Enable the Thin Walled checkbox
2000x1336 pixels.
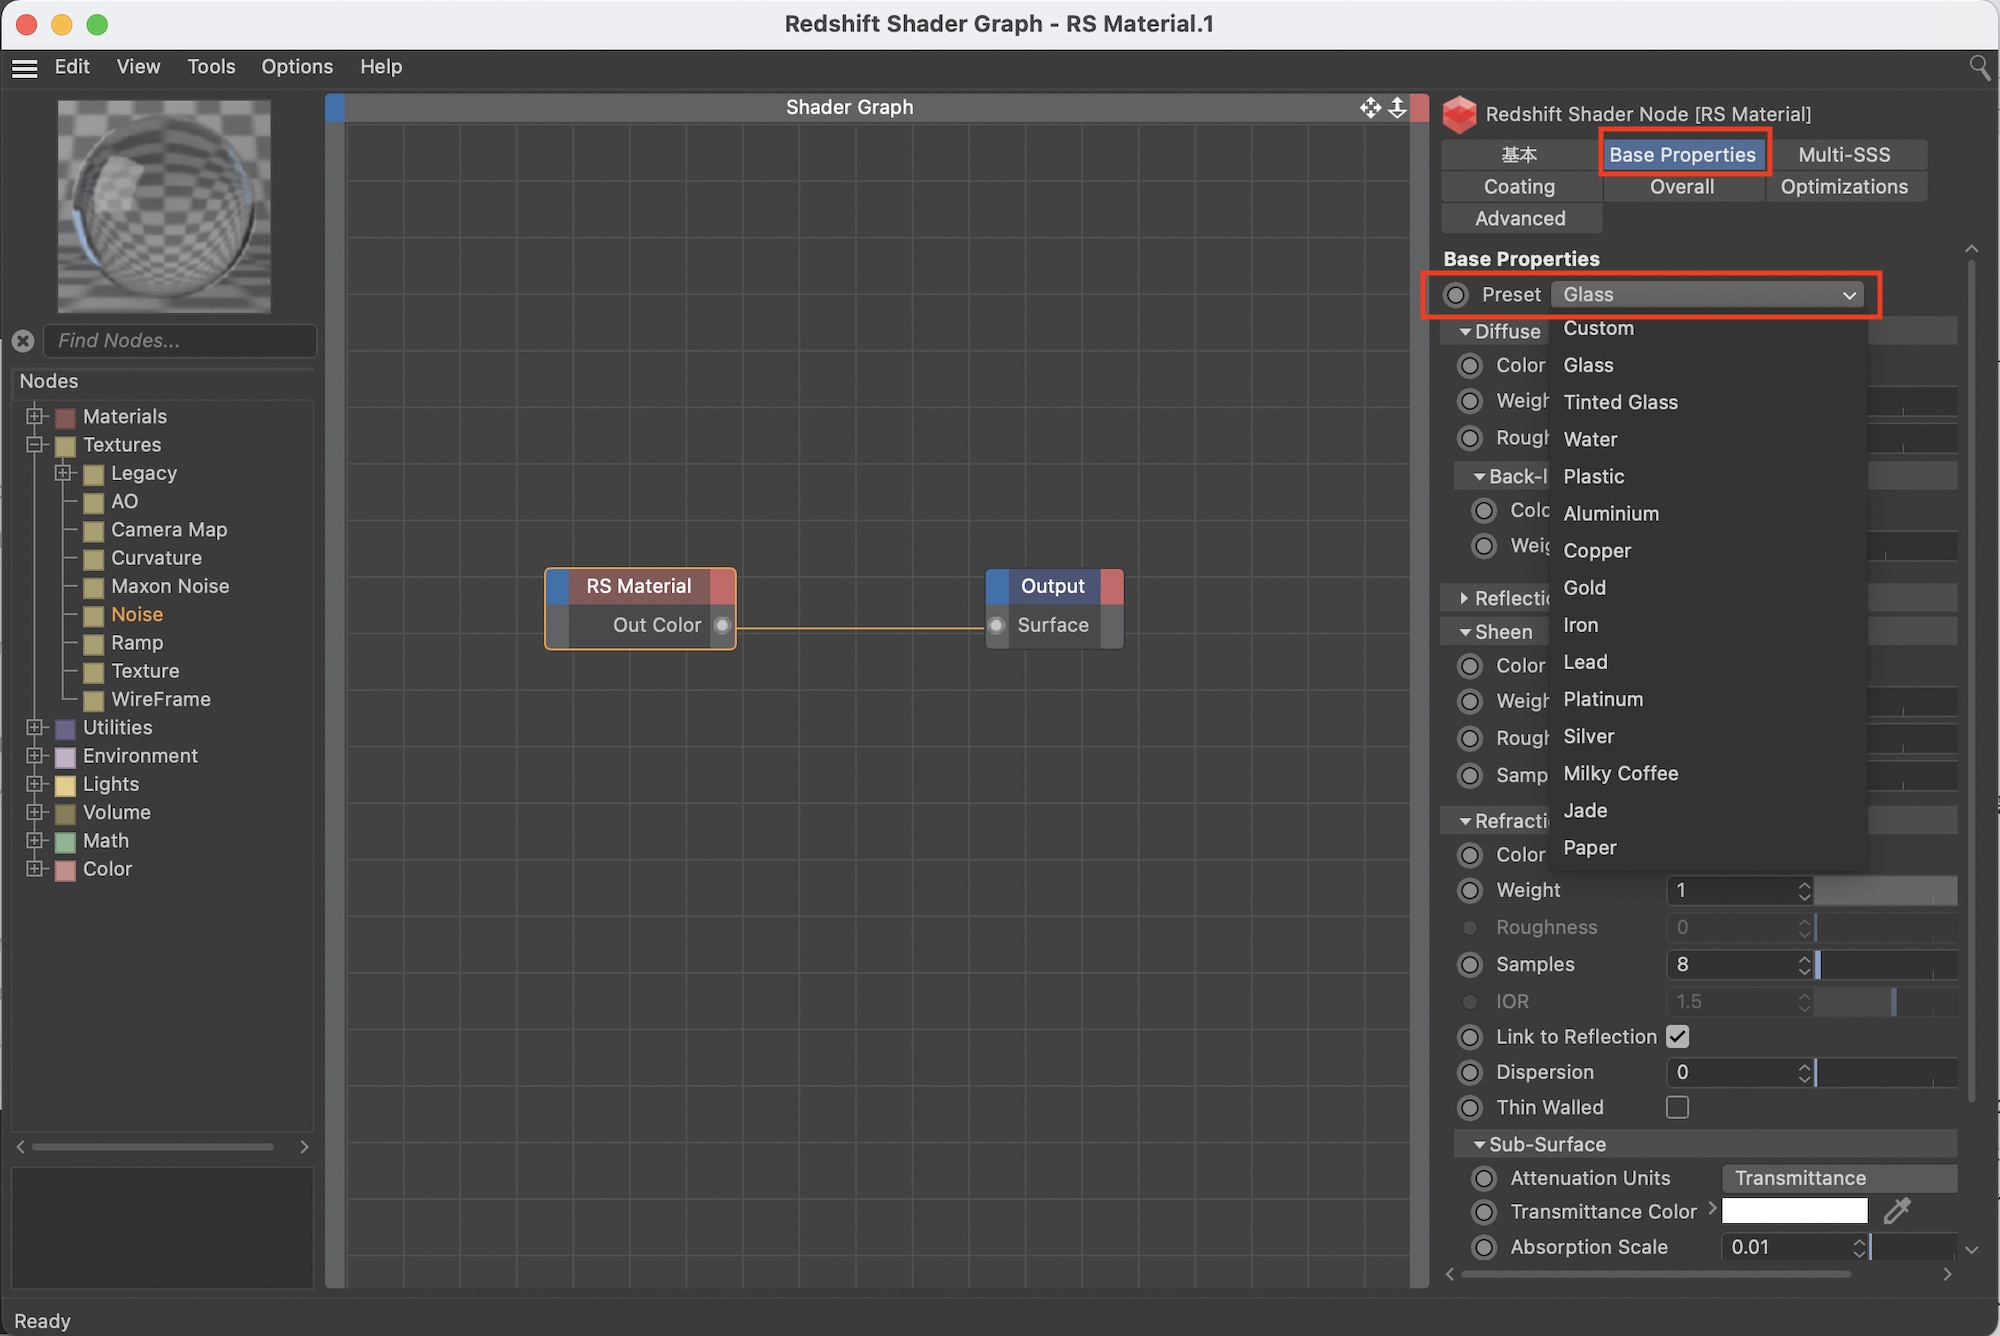coord(1678,1107)
